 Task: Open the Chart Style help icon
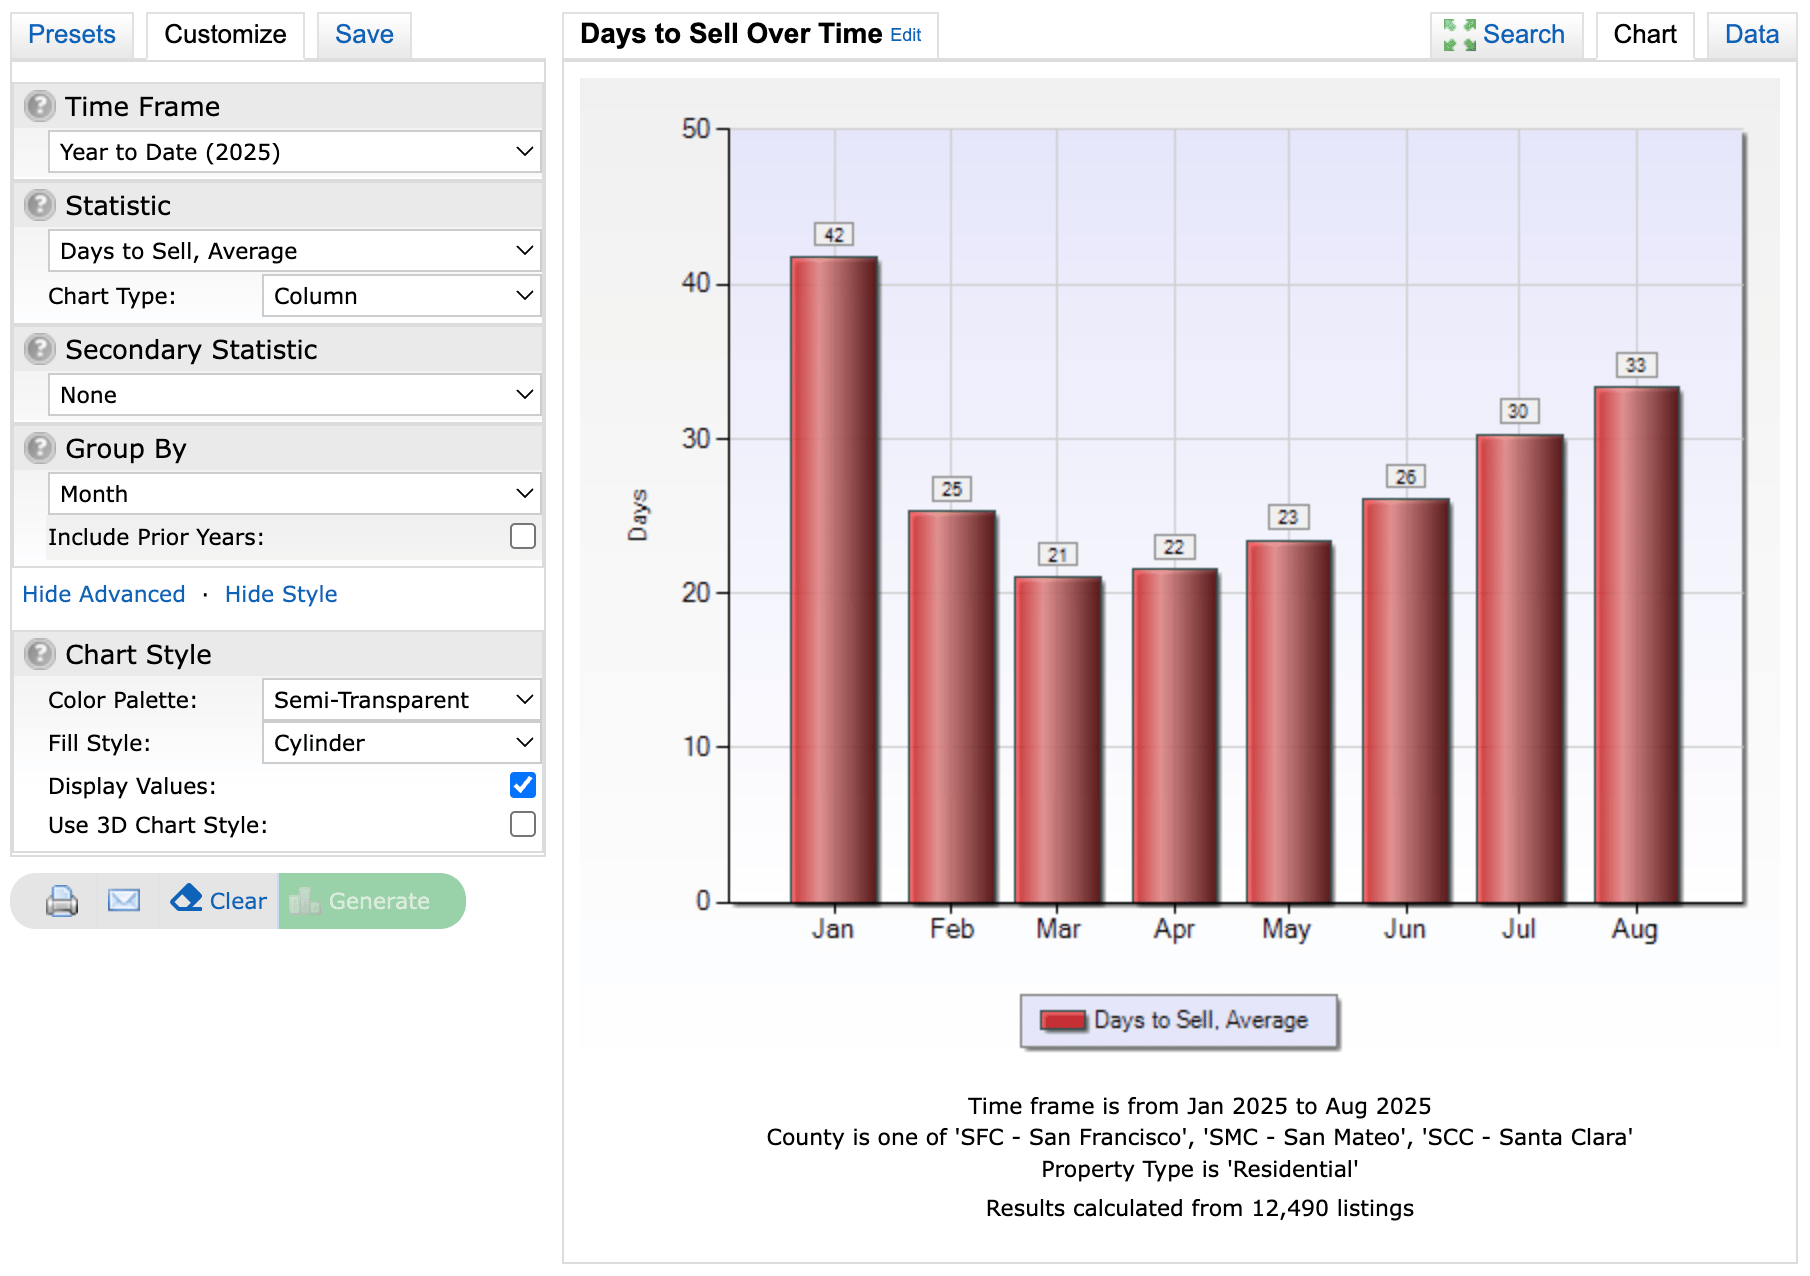point(39,654)
